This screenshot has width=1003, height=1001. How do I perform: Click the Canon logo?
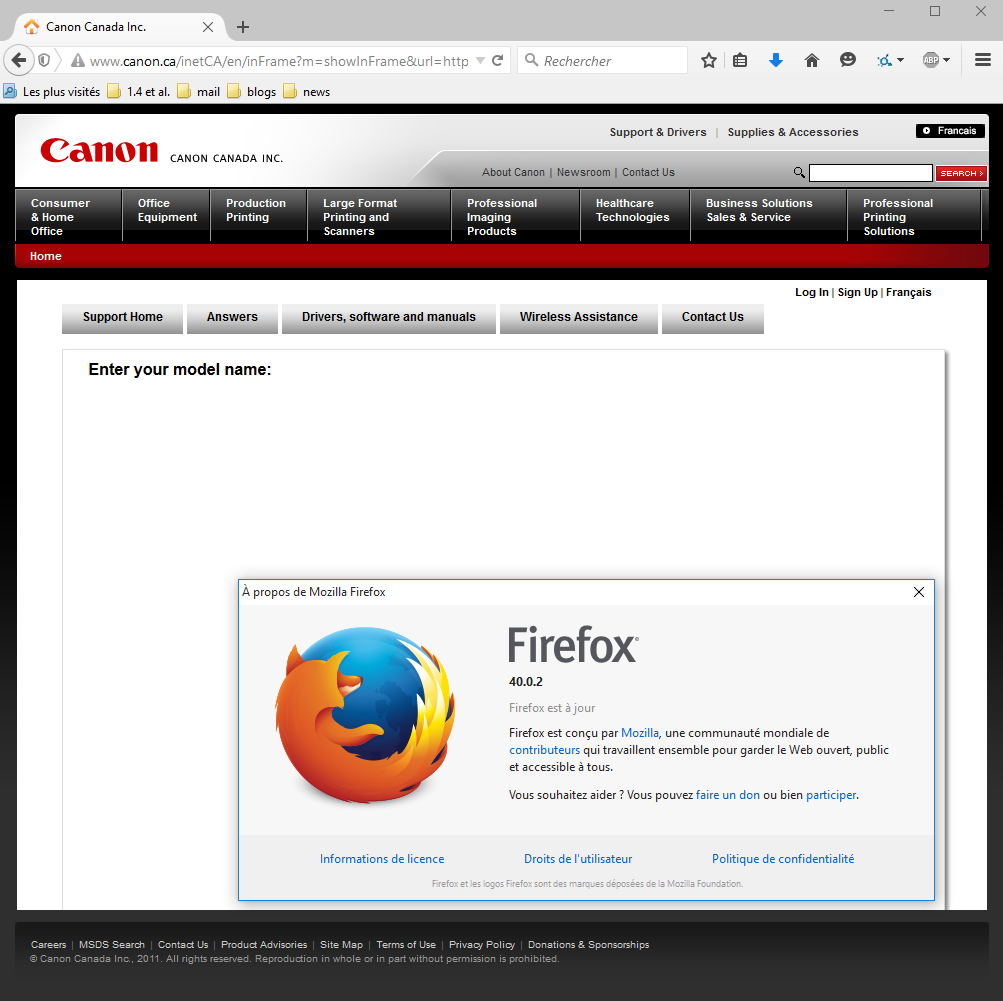click(99, 151)
